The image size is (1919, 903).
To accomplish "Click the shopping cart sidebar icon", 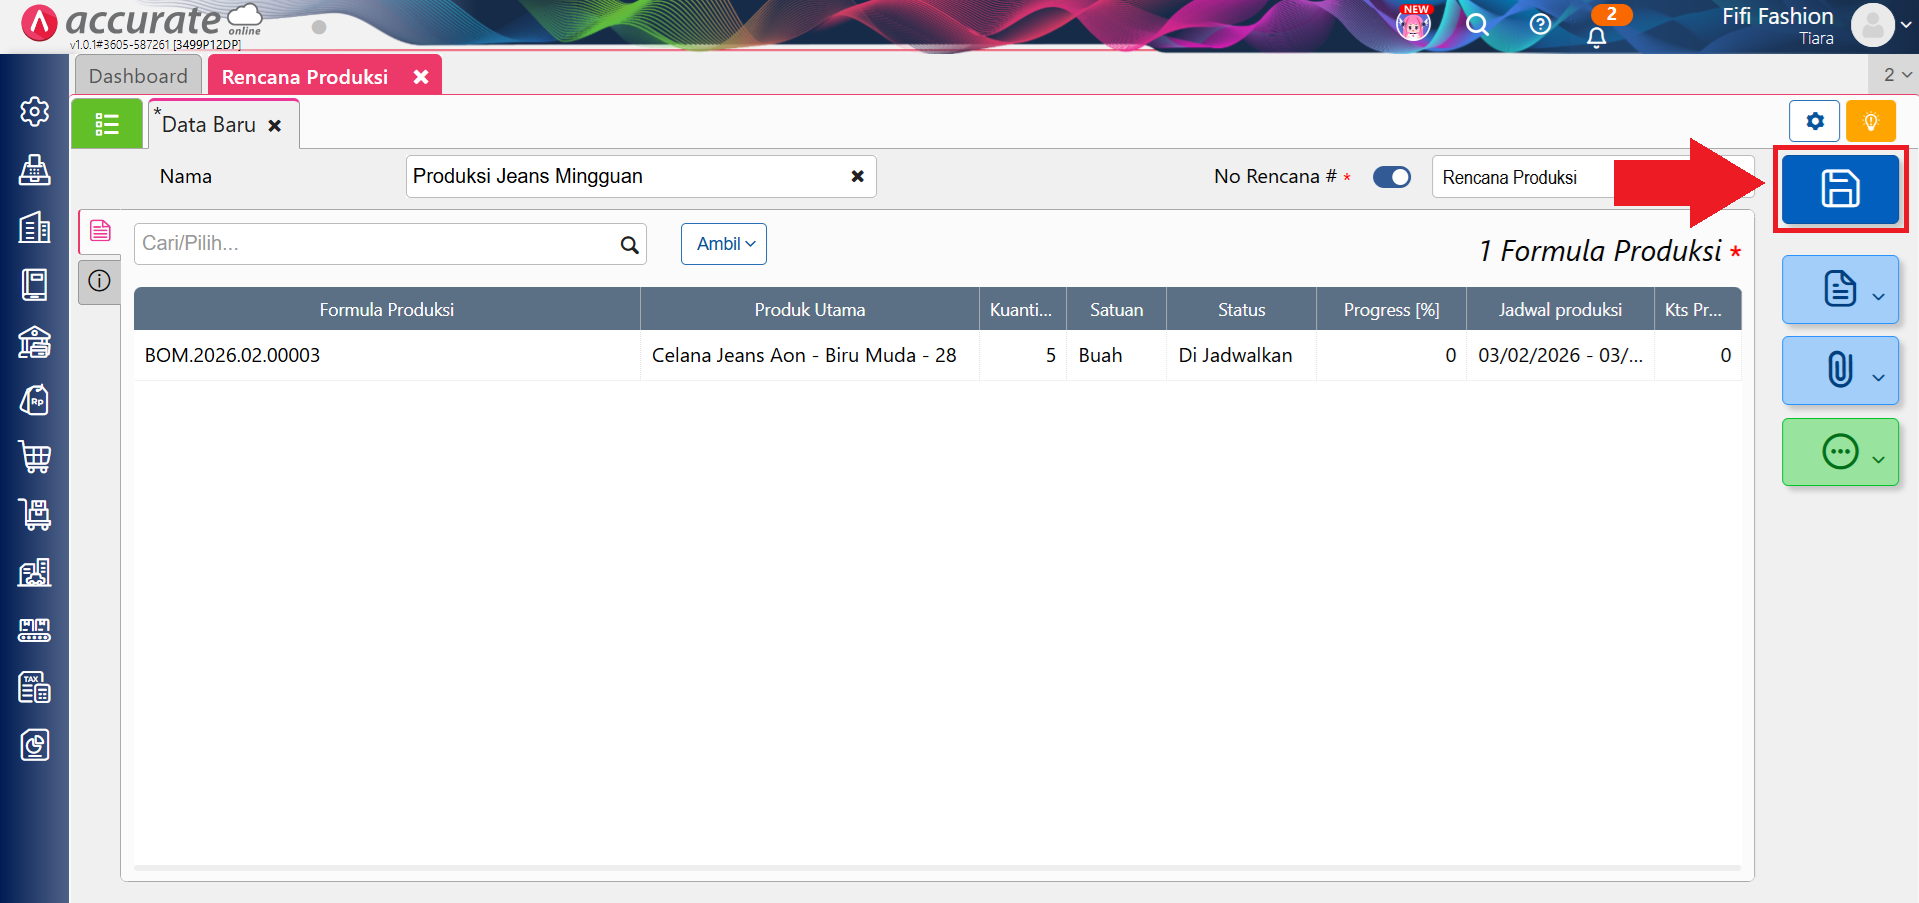I will (x=35, y=457).
